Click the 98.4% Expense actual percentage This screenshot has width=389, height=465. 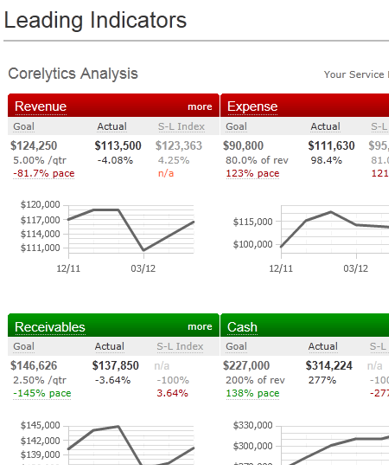click(x=326, y=160)
